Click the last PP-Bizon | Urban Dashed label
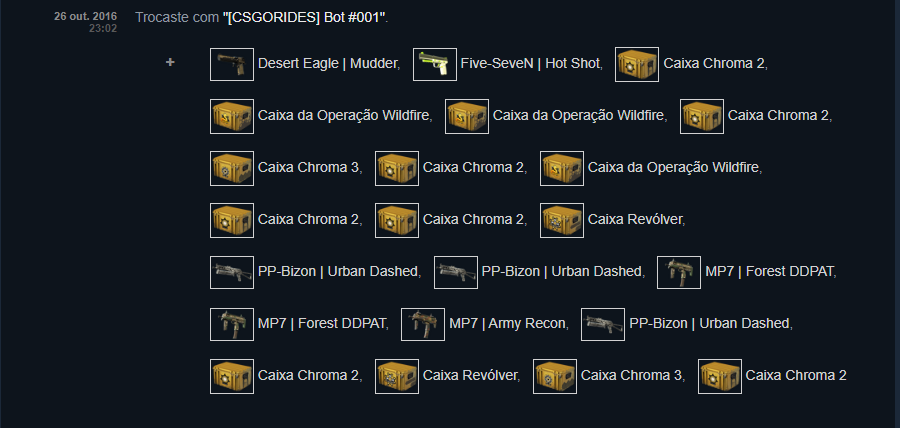Viewport: 900px width, 428px height. point(709,324)
